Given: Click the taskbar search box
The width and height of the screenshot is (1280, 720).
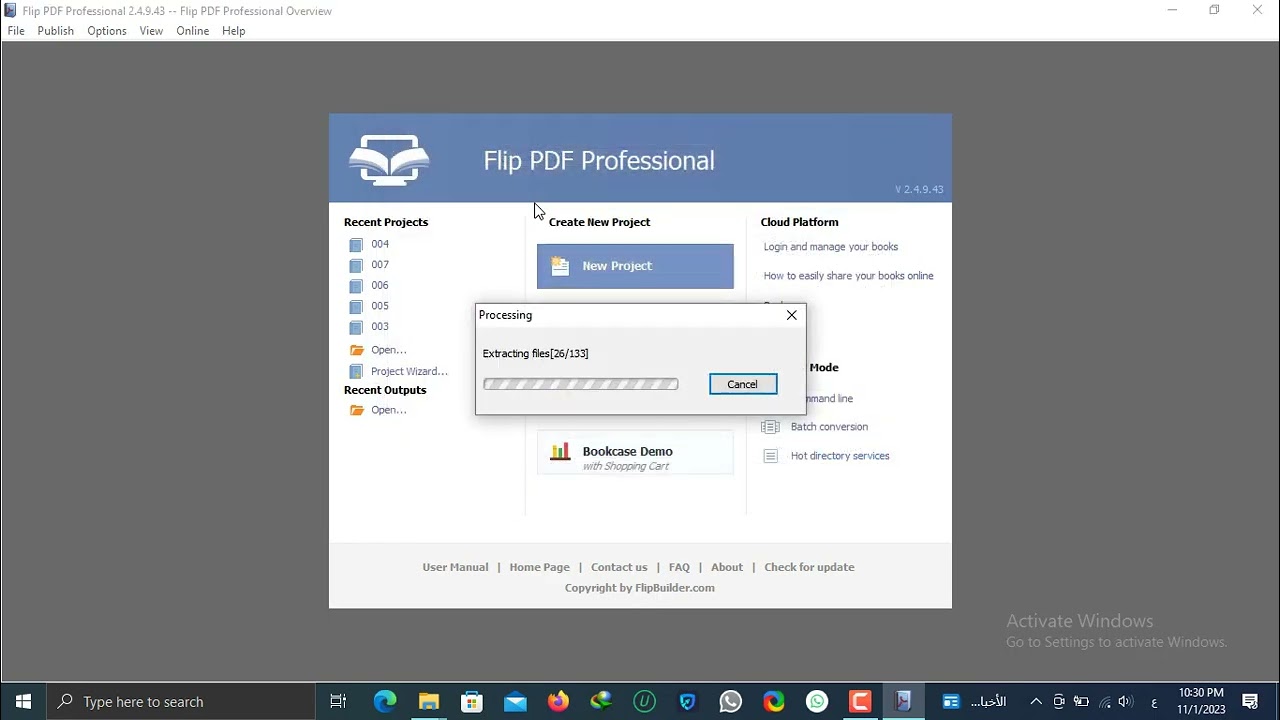Looking at the screenshot, I should 181,701.
